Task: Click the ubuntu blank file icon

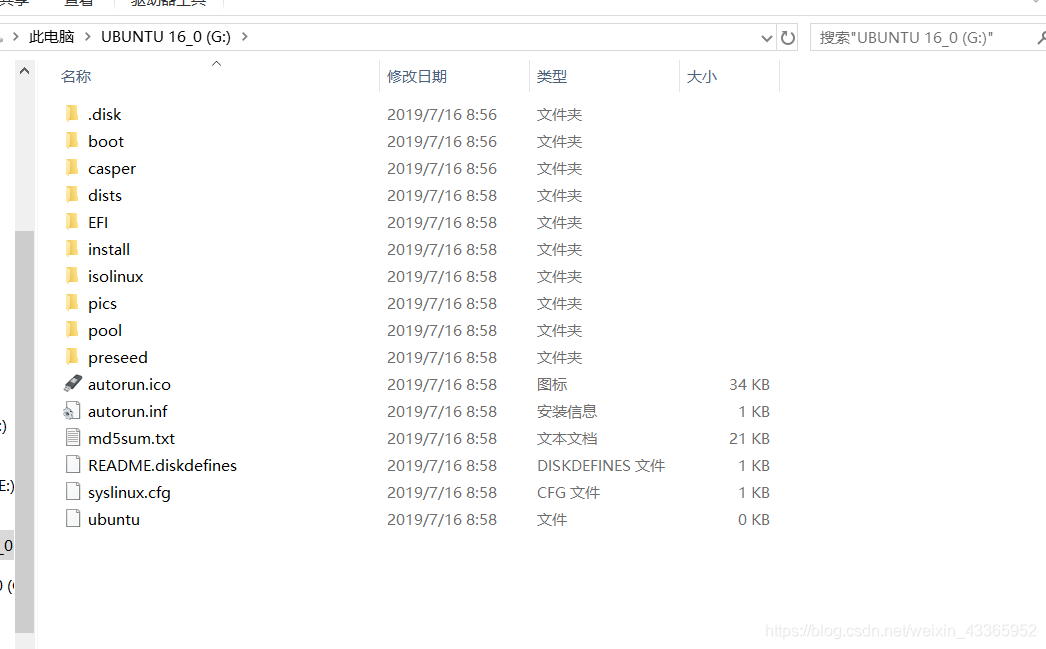Action: coord(73,518)
